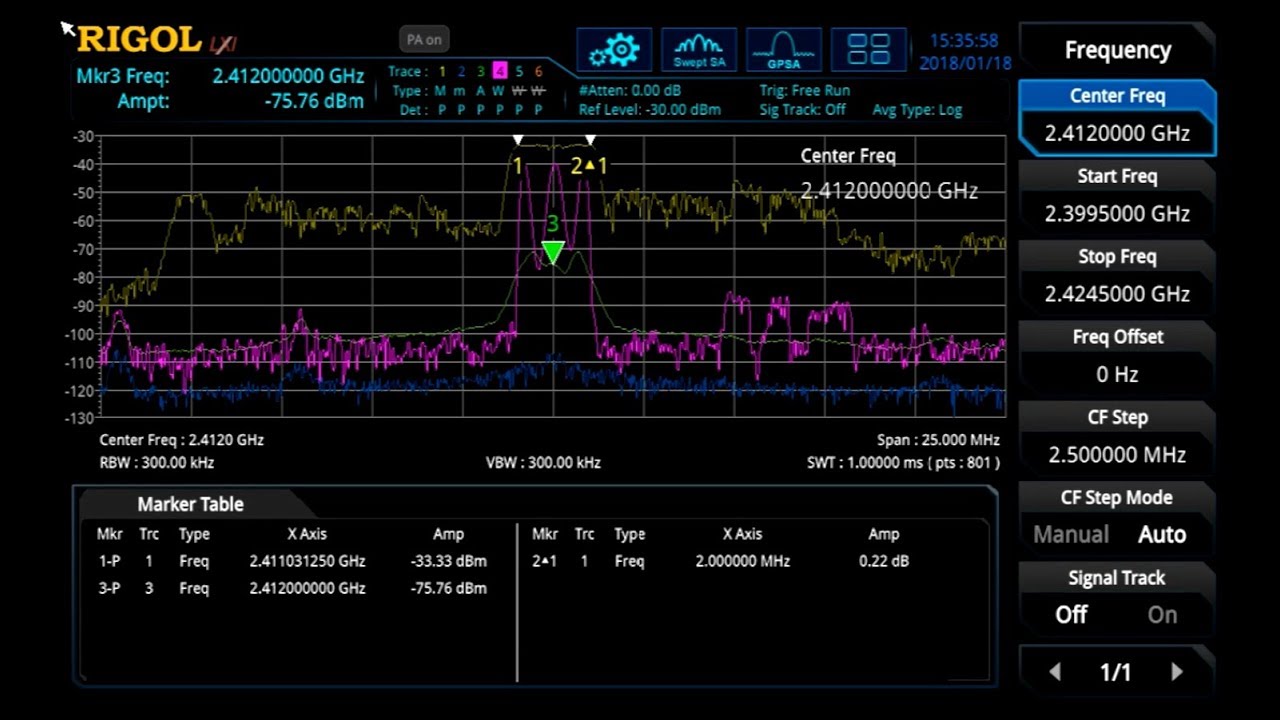Select trace 3 in trace indicator
This screenshot has width=1280, height=720.
click(480, 72)
